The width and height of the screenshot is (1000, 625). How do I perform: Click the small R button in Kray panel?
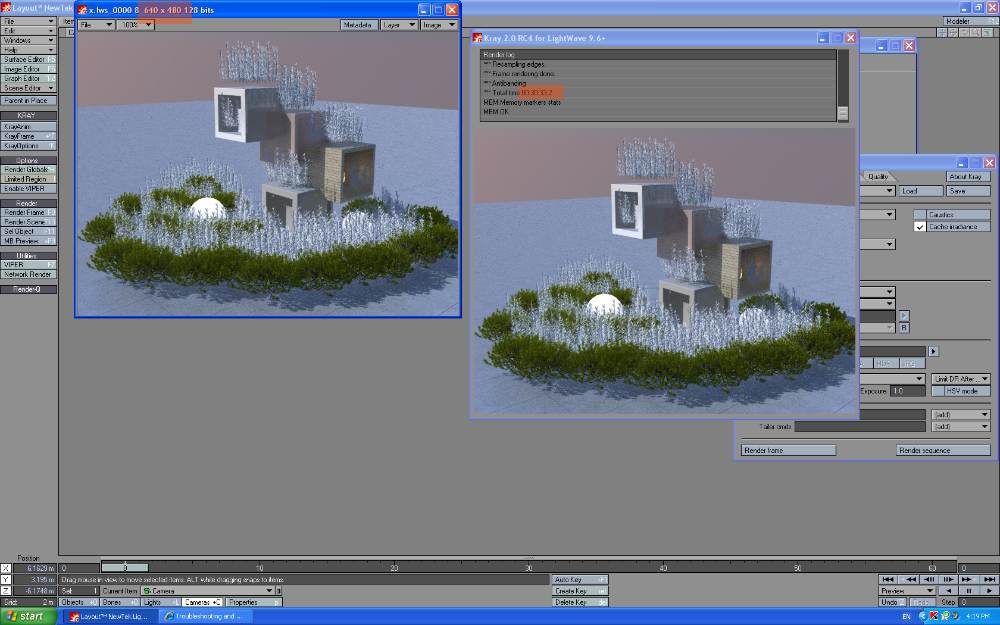(904, 327)
